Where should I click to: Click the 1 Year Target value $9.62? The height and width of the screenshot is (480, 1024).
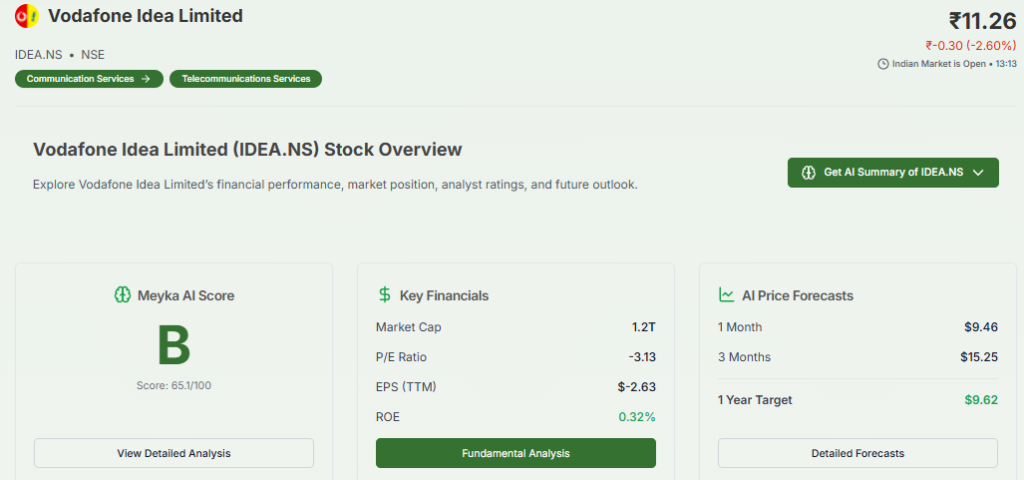[981, 400]
